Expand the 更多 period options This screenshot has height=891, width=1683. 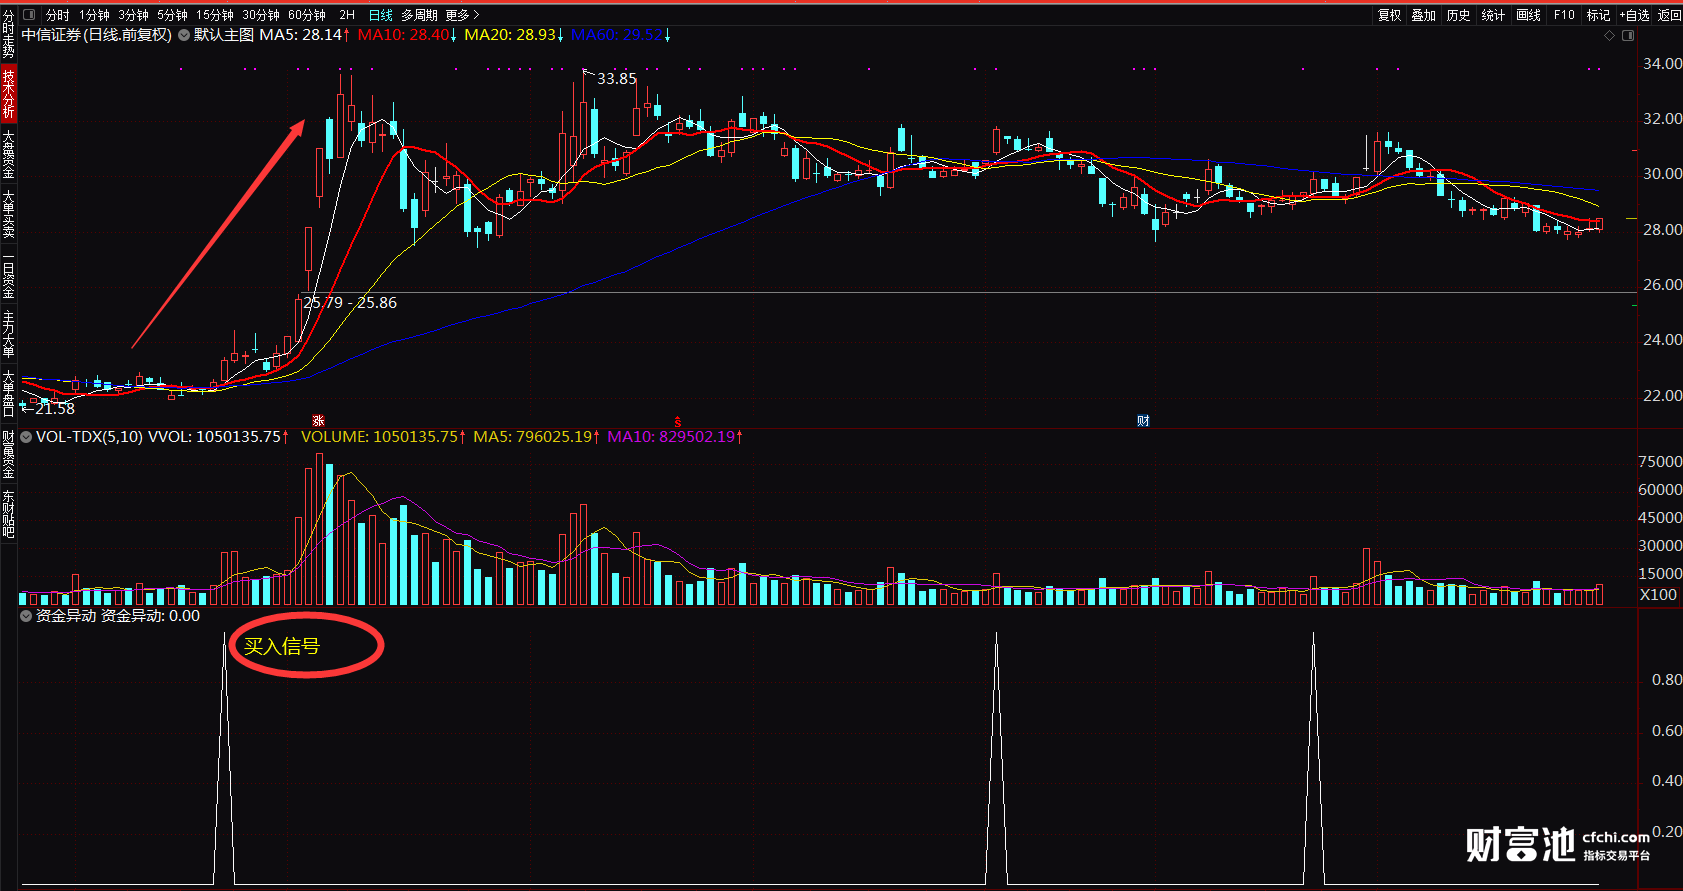pyautogui.click(x=462, y=15)
